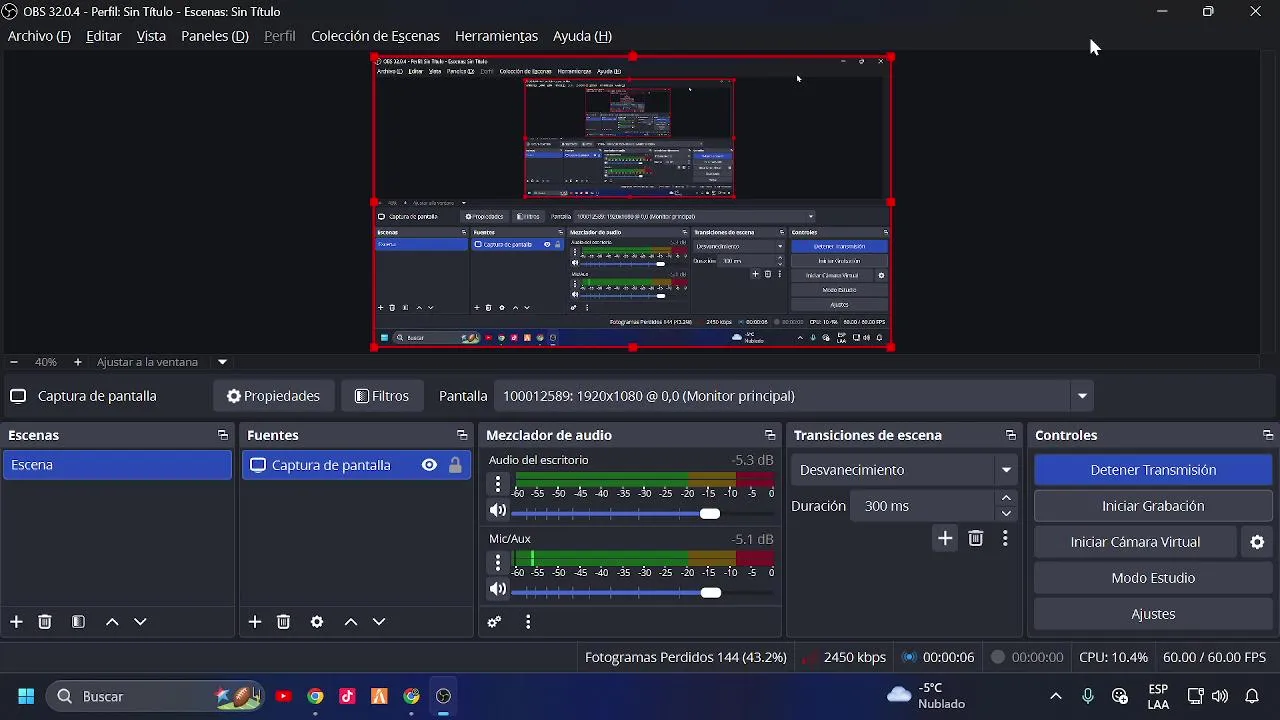Undock the Transiciones de escena panel
The width and height of the screenshot is (1280, 720).
(1010, 435)
